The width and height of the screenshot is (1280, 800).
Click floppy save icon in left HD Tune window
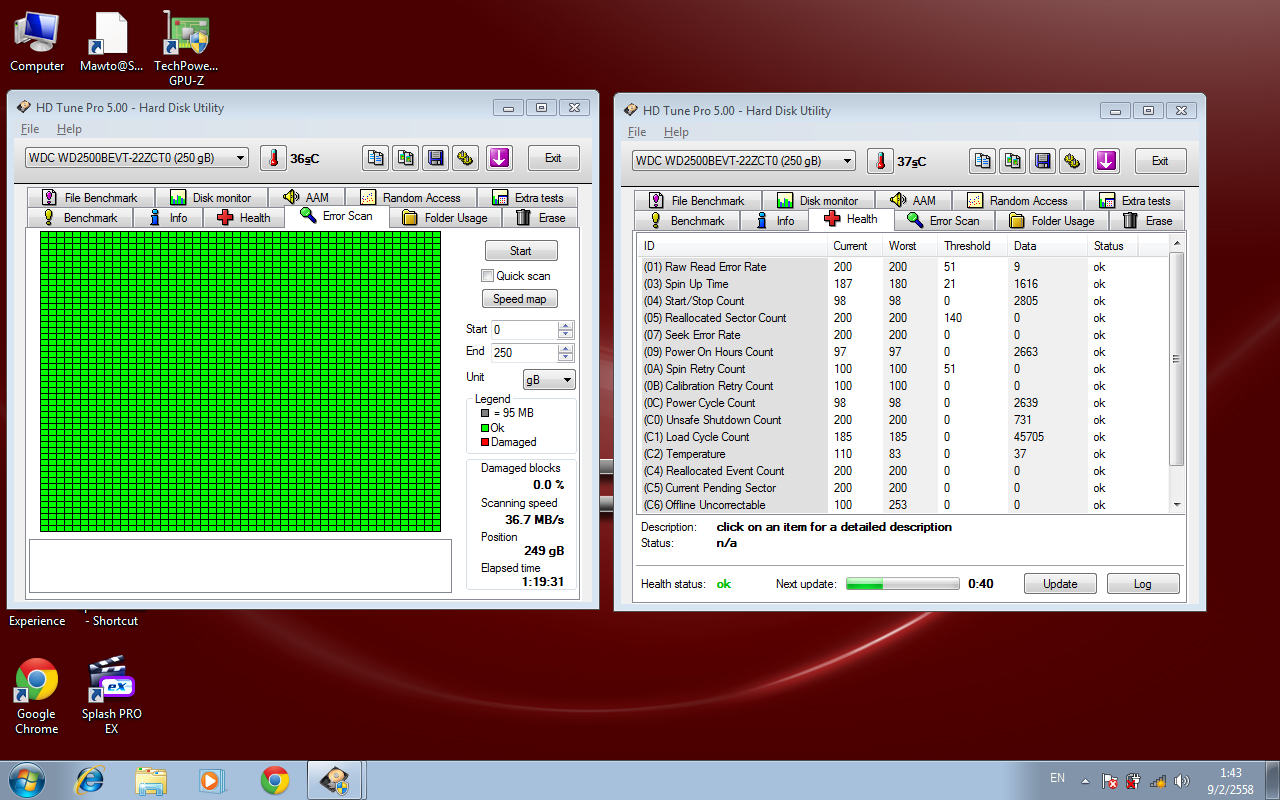point(435,158)
